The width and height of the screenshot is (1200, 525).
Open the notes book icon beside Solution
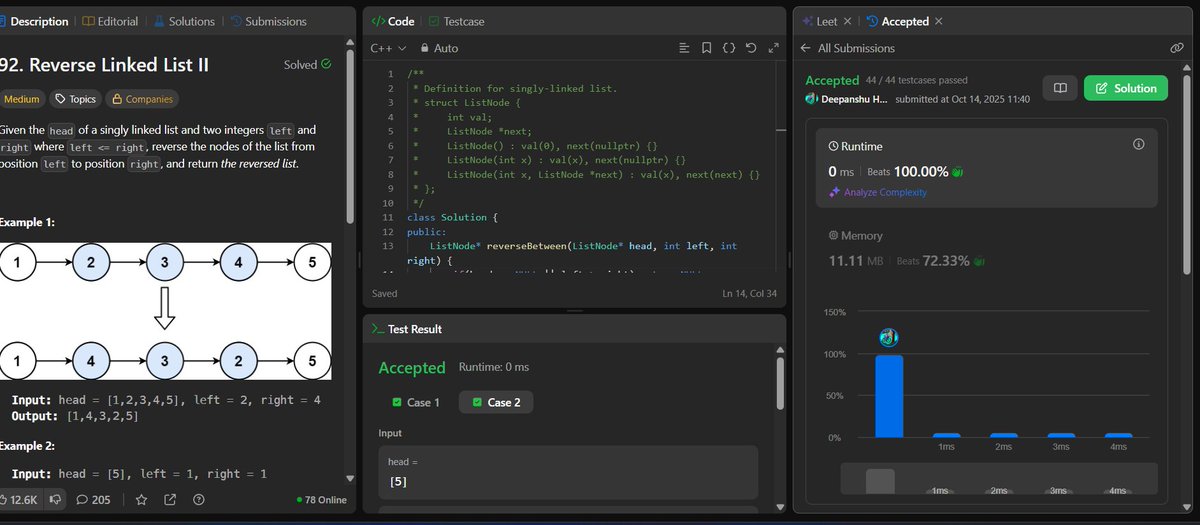[1060, 88]
